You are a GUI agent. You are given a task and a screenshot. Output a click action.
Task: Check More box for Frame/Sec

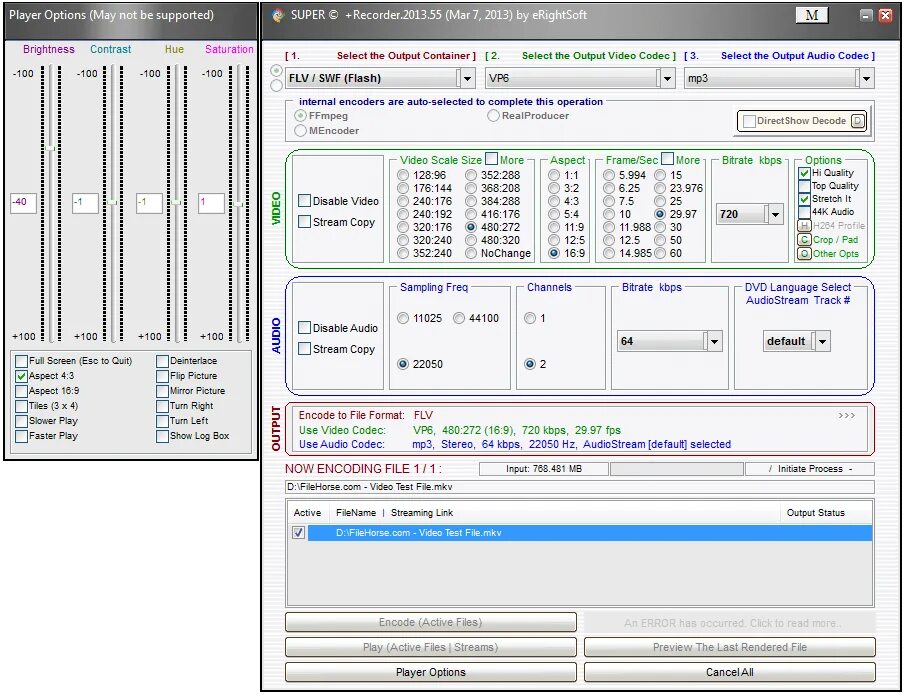tap(667, 158)
